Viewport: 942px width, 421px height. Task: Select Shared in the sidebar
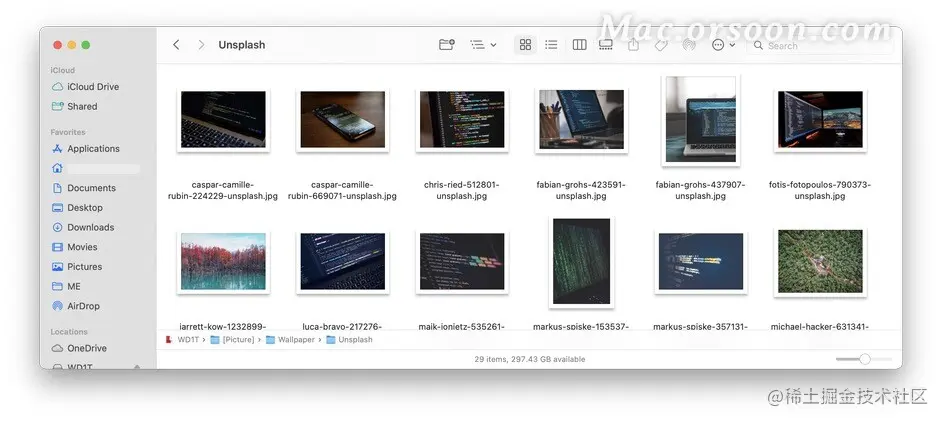coord(74,106)
